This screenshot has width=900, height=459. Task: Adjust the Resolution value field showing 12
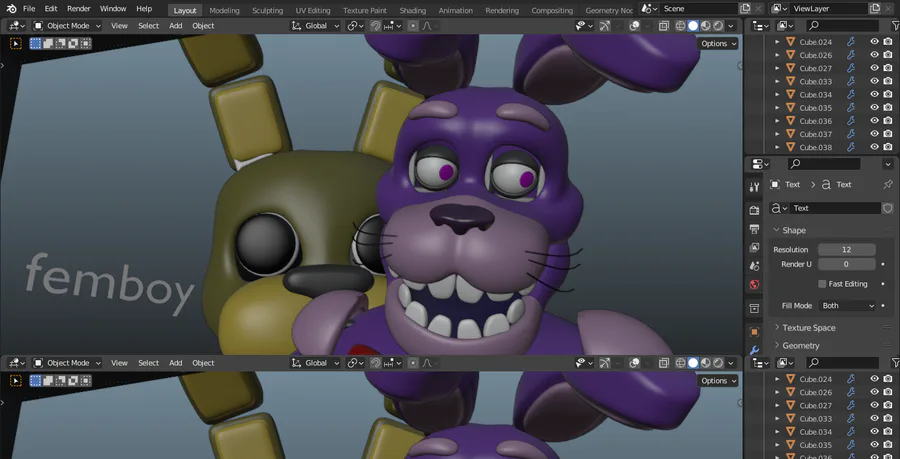pyautogui.click(x=847, y=250)
